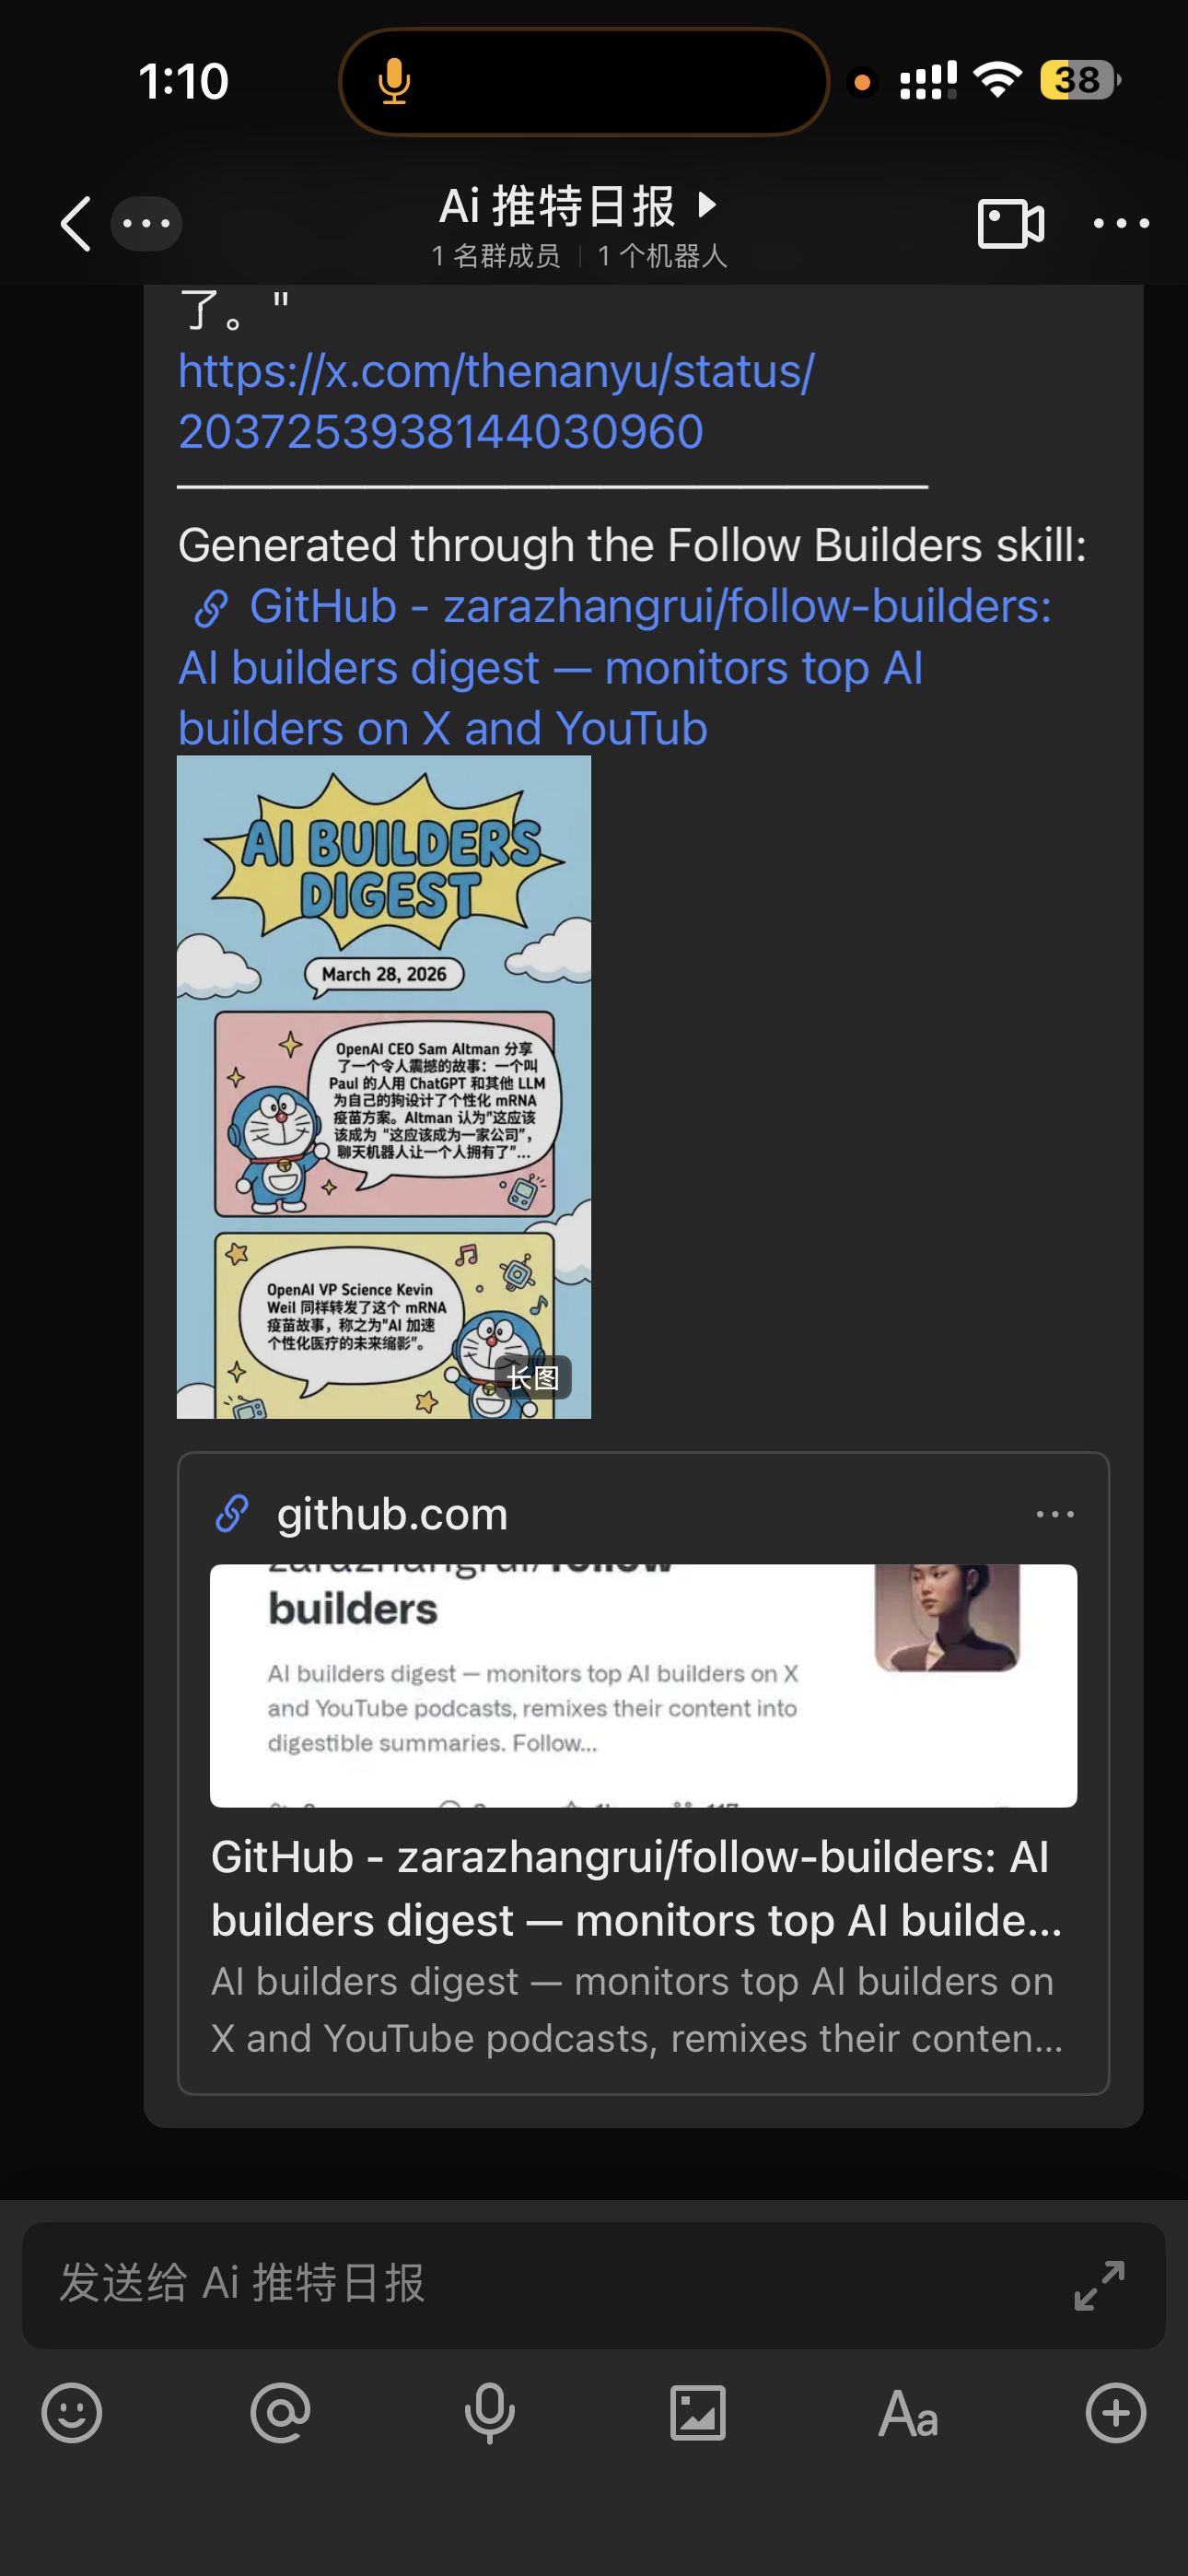Start a video call with camera icon

tap(1010, 223)
